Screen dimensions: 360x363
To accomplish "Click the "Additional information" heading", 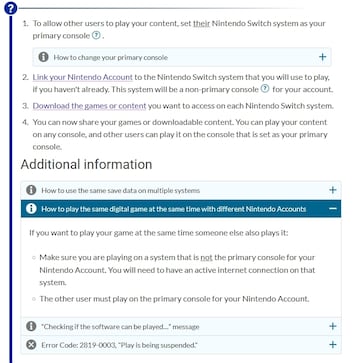I will point(87,164).
